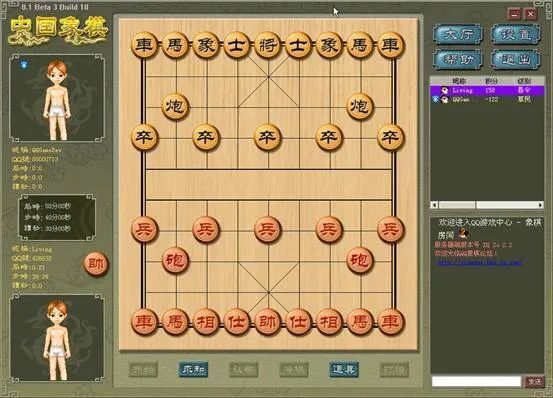Select the QQGam player row in list
The width and height of the screenshot is (553, 398).
487,99
